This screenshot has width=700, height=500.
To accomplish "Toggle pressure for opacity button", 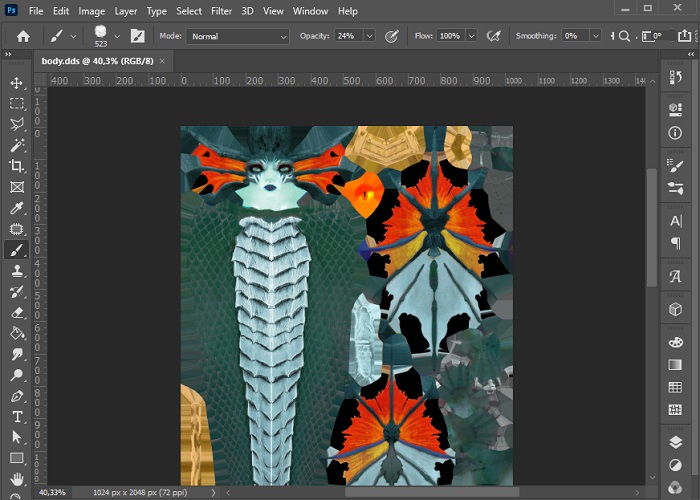I will (391, 36).
